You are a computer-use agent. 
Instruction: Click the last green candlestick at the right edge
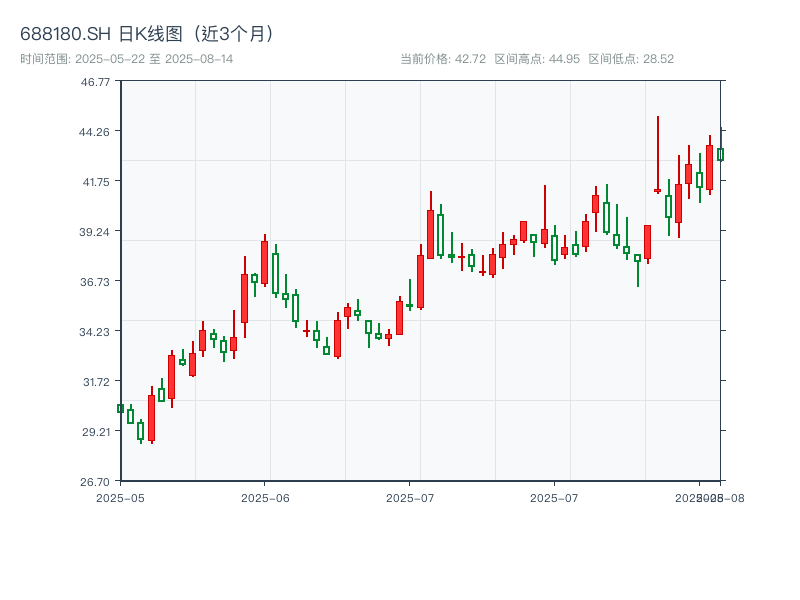720,154
